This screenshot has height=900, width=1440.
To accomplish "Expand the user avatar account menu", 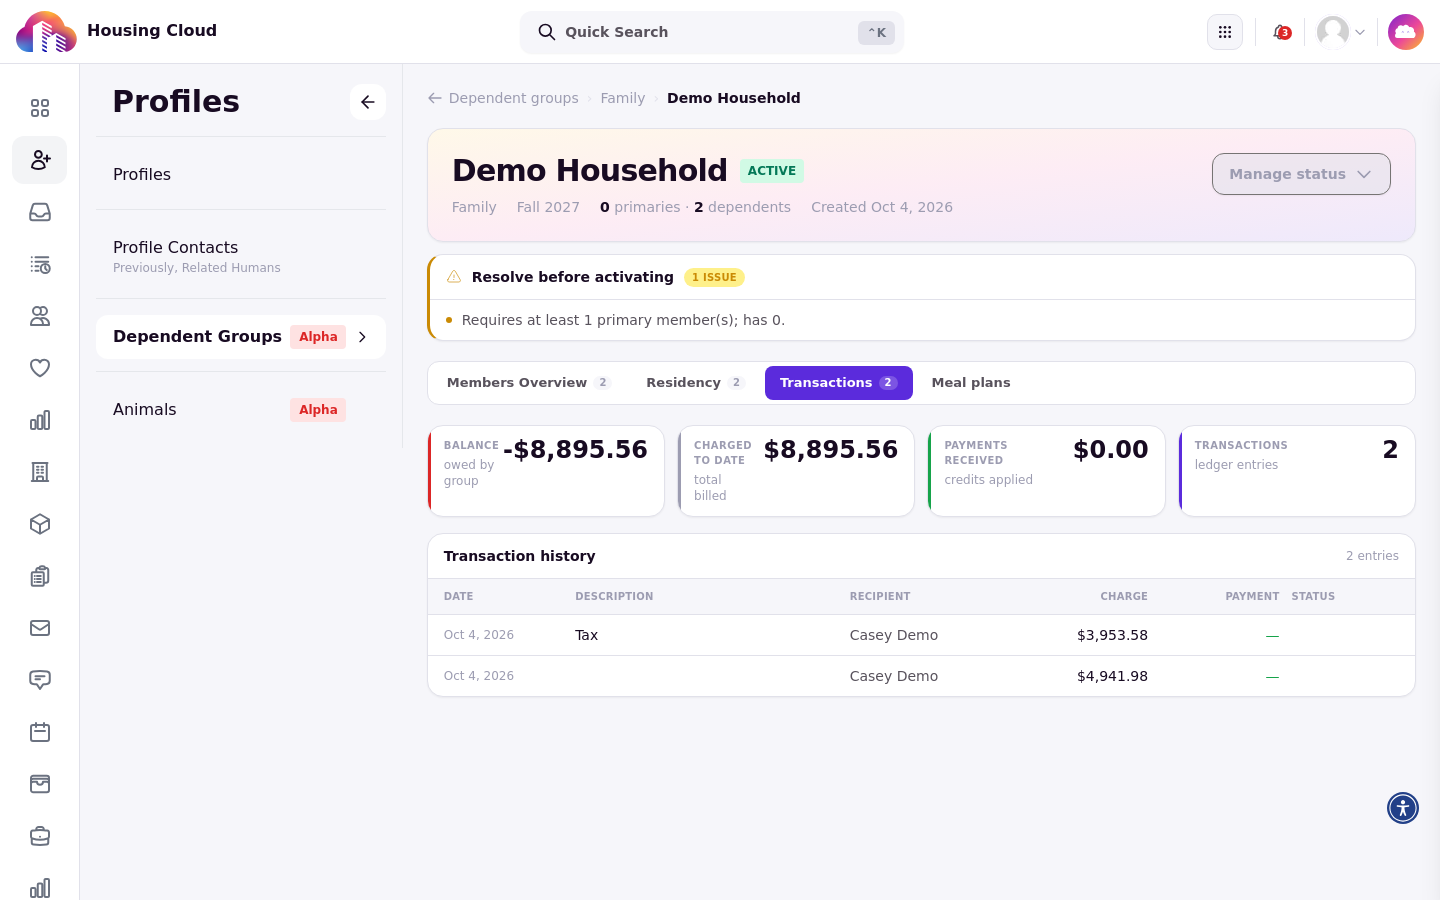I will [x=1341, y=32].
